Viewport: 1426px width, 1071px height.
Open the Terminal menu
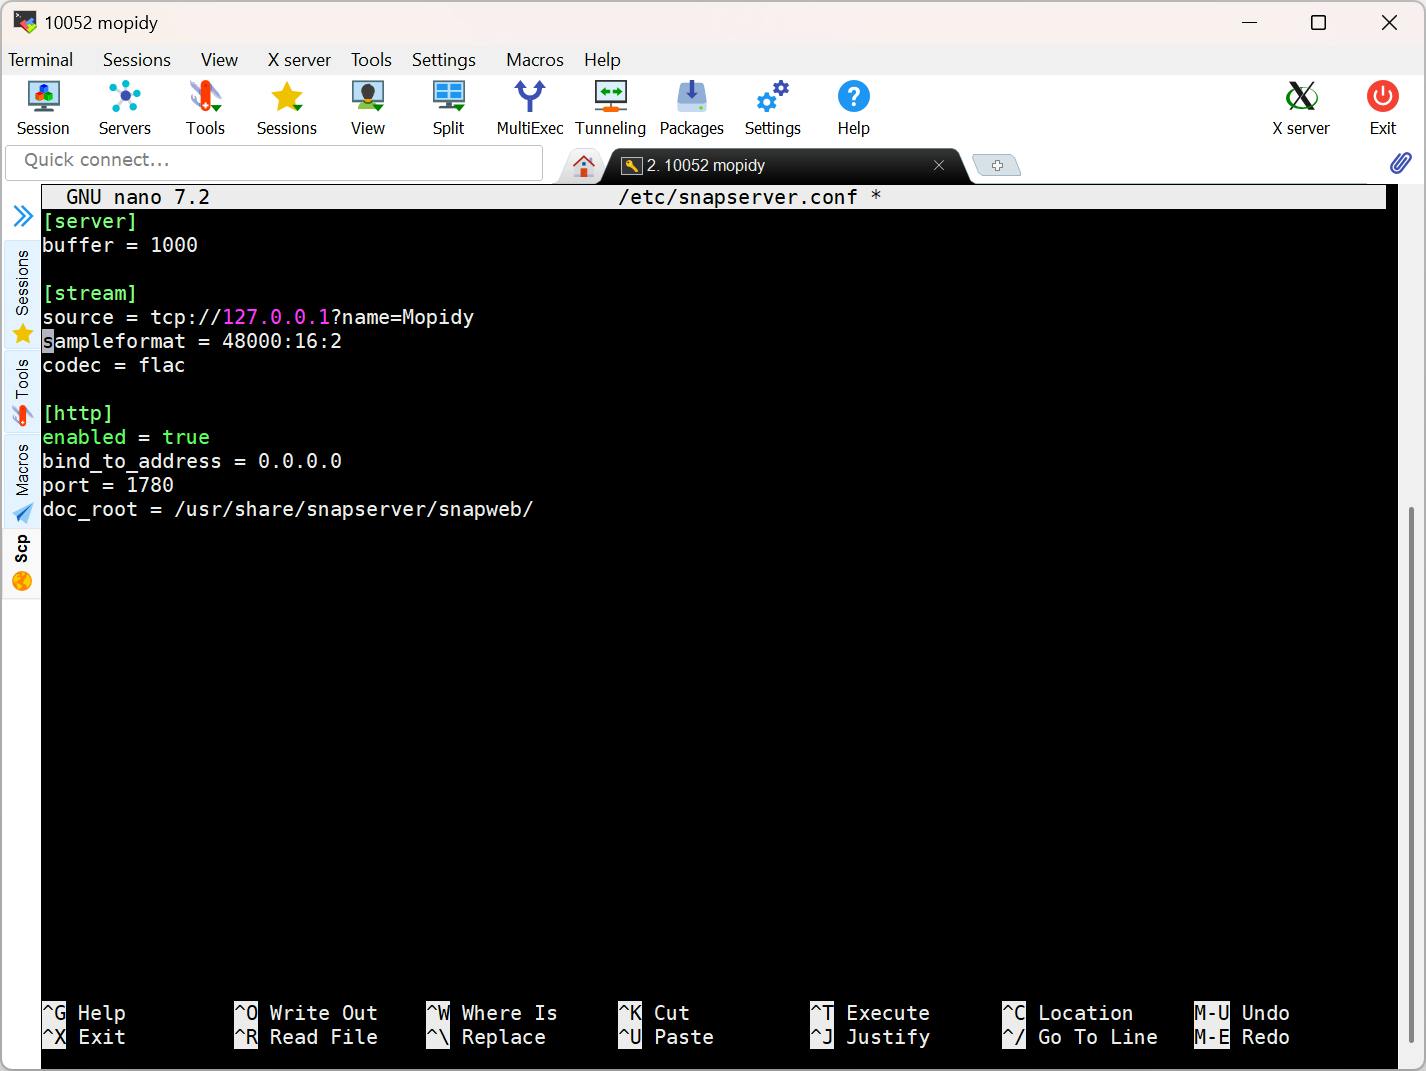(41, 60)
